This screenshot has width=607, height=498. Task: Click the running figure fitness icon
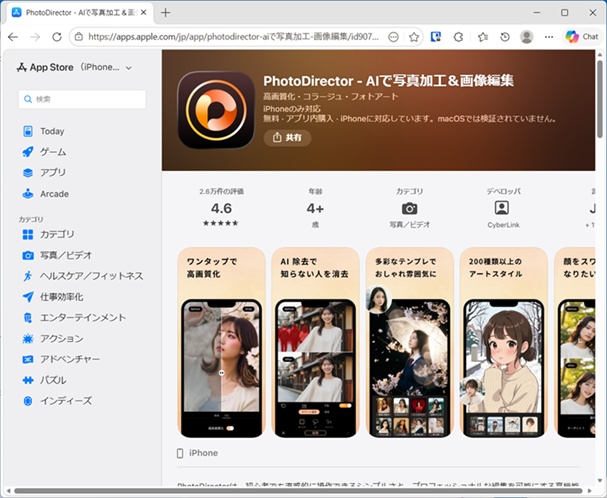click(x=28, y=276)
